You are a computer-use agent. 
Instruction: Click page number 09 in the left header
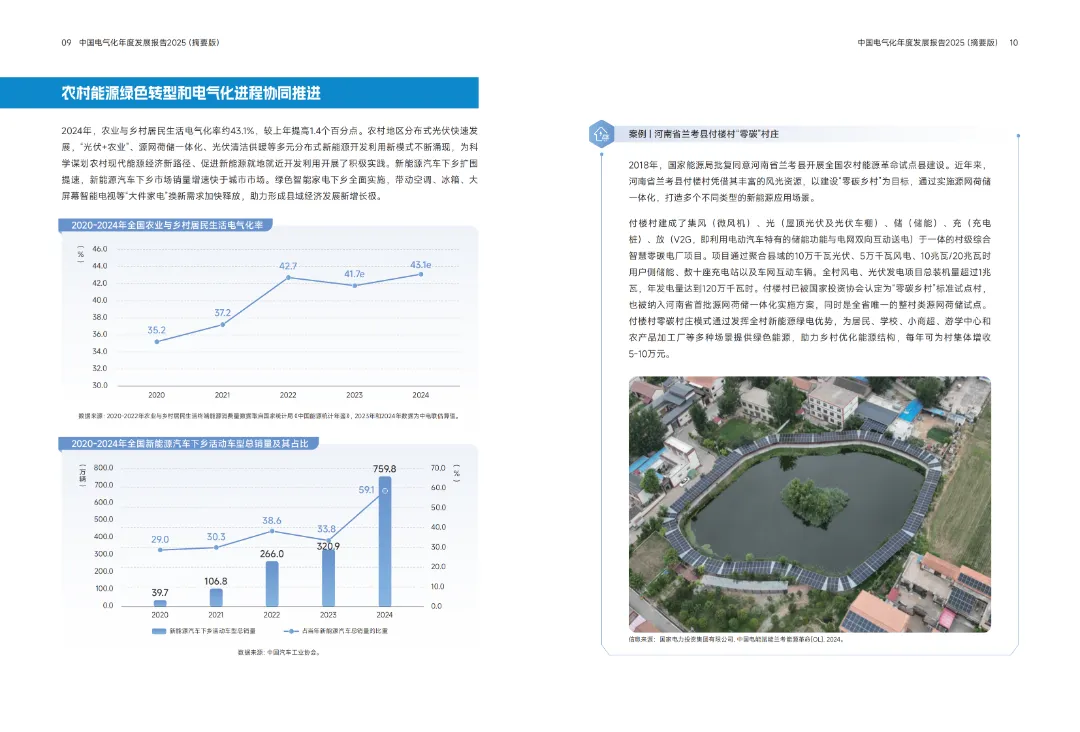(66, 43)
